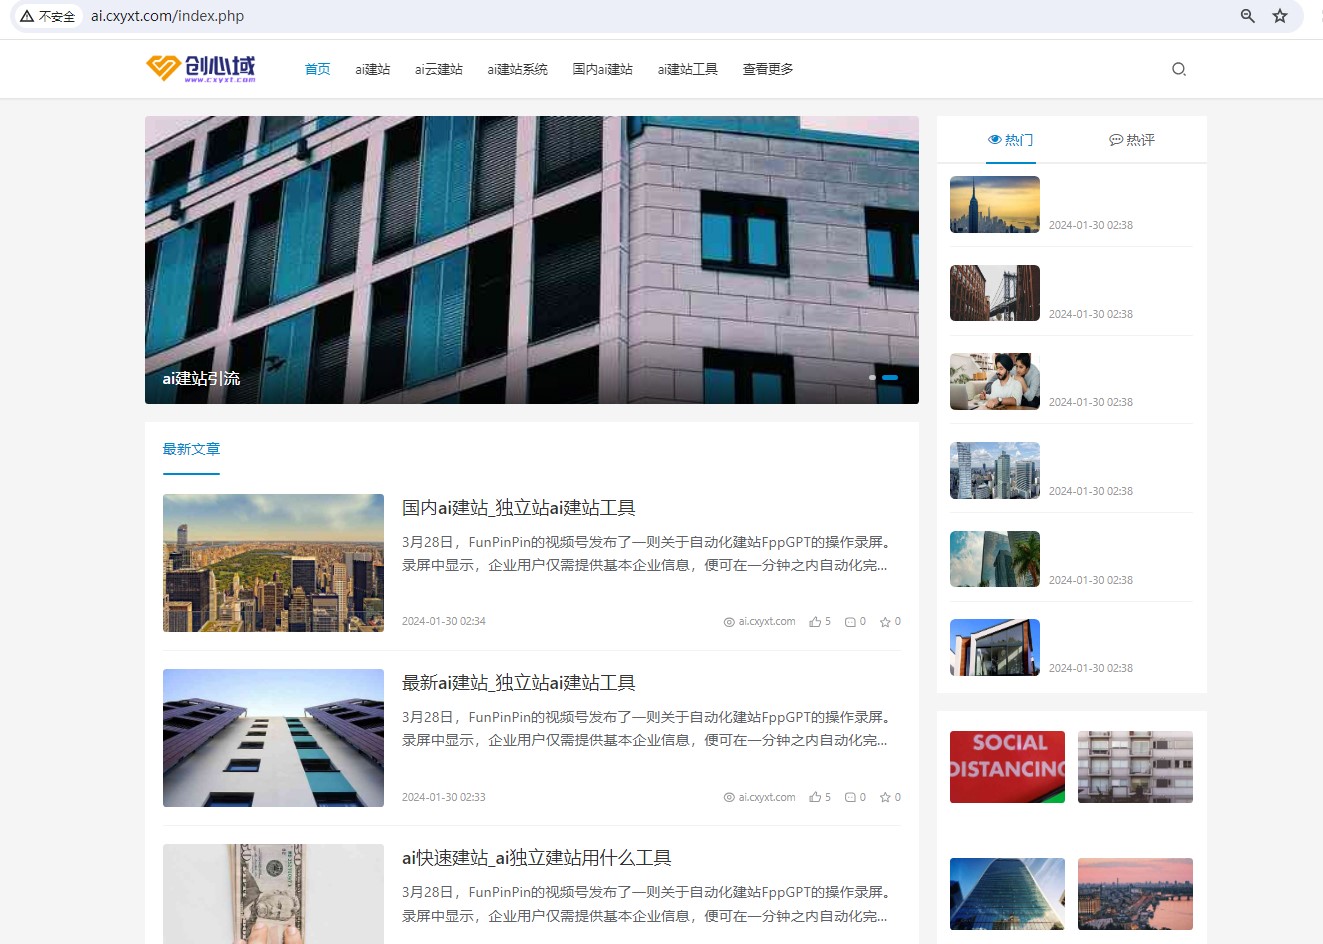Click the 最新文章 section heading
This screenshot has width=1323, height=944.
point(191,449)
